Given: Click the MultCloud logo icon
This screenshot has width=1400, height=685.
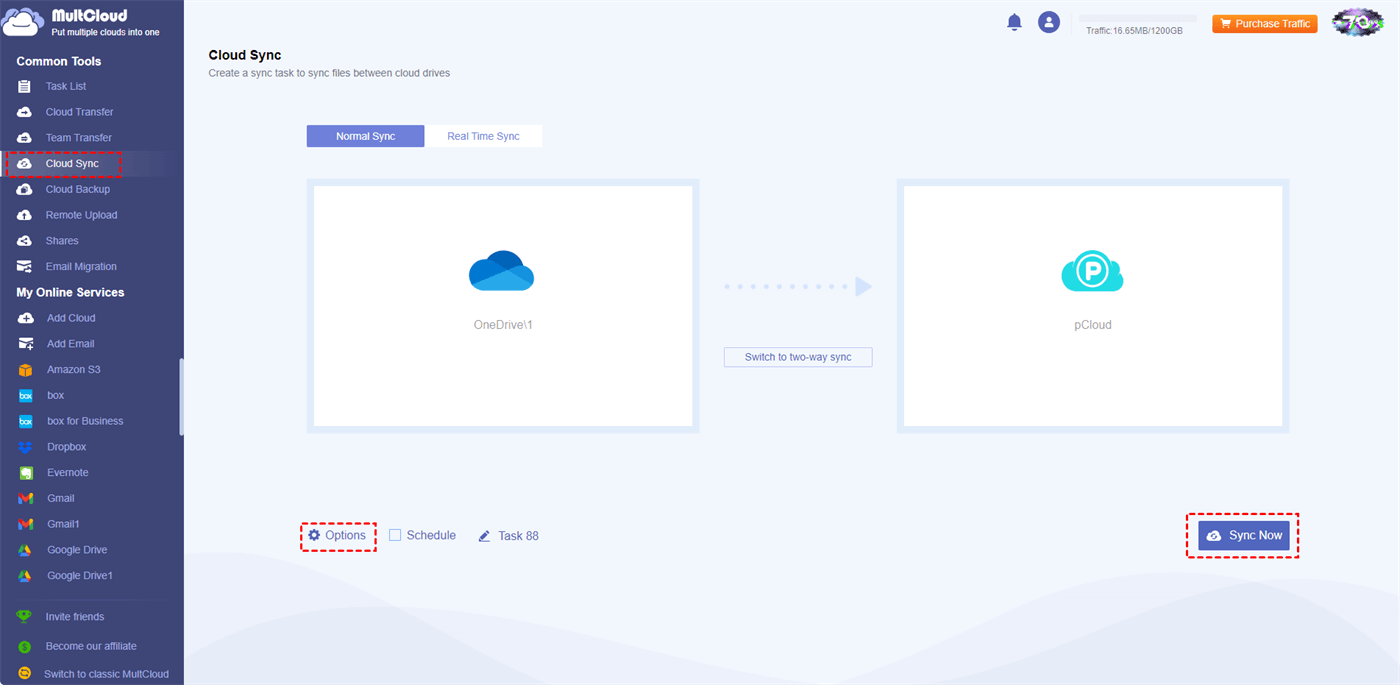Looking at the screenshot, I should tap(24, 22).
